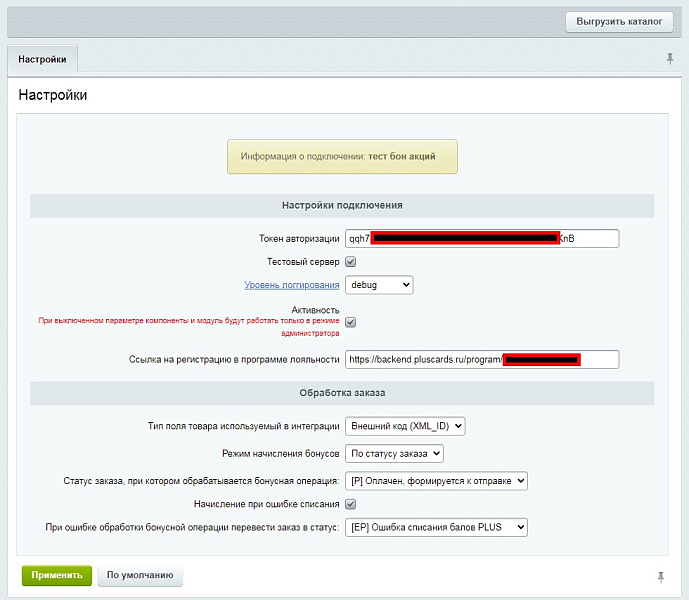The width and height of the screenshot is (689, 600).
Task: Disable the Активность checkbox
Action: pos(351,322)
